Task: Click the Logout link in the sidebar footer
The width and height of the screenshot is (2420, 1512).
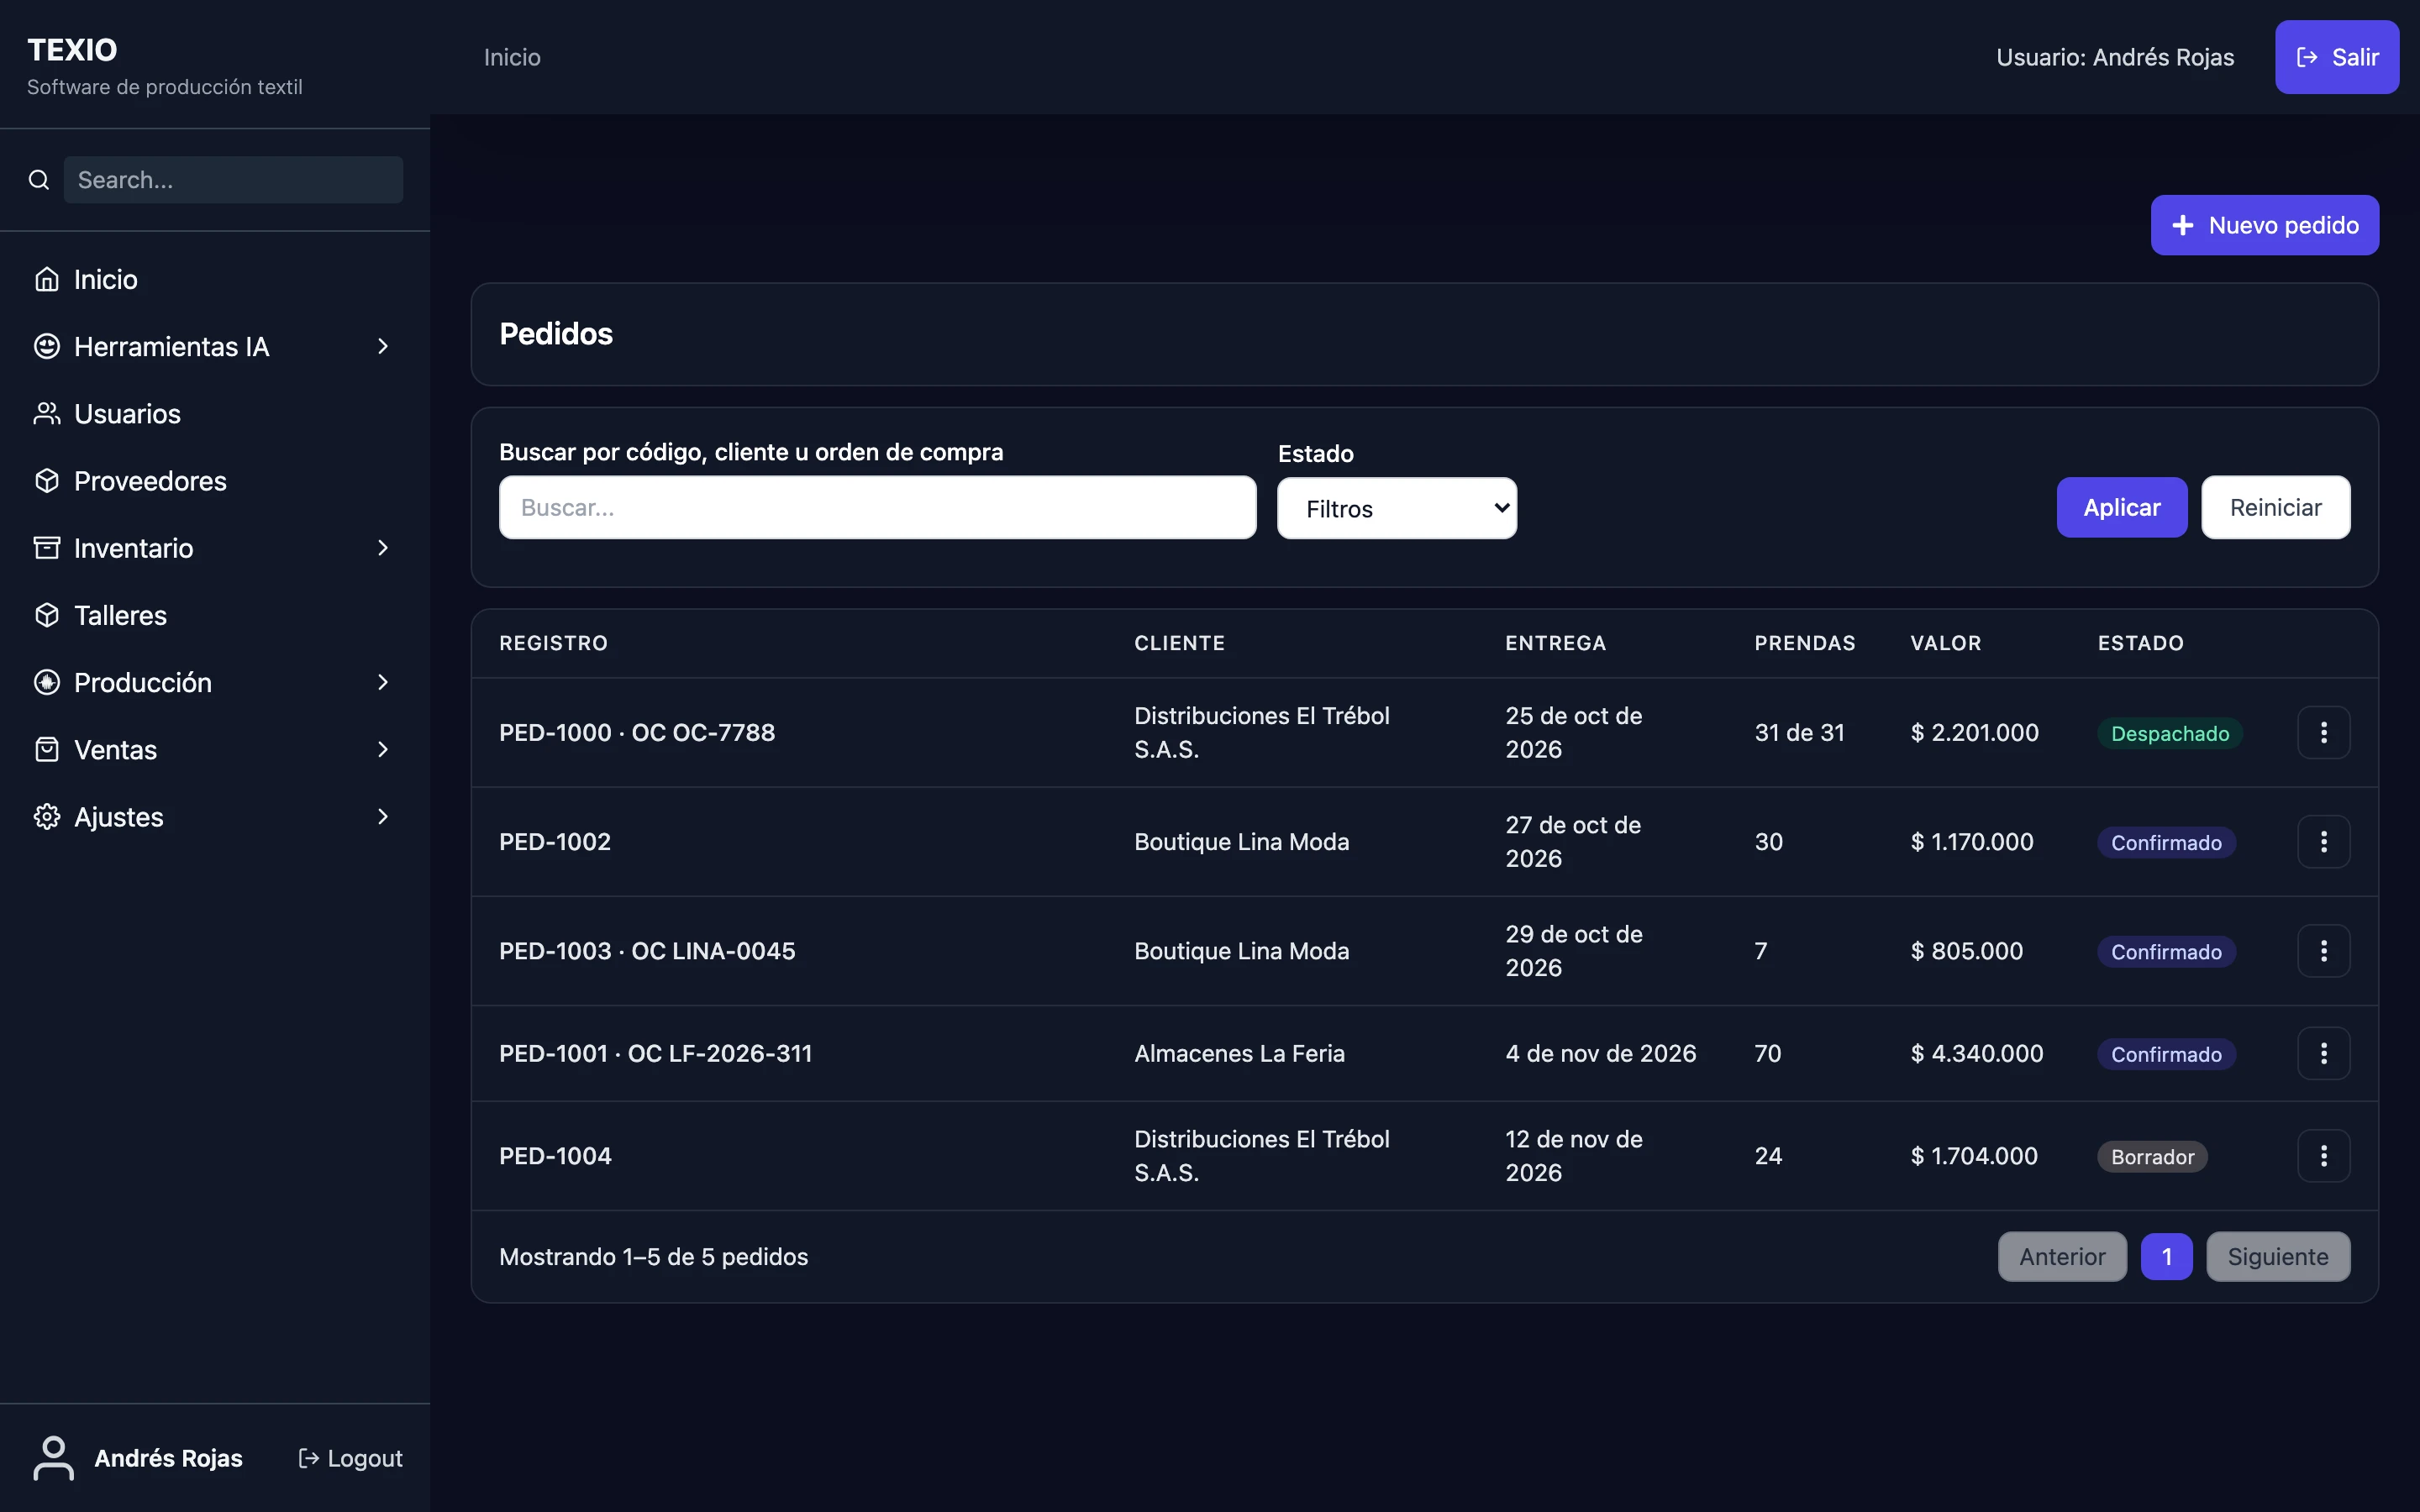Action: click(351, 1458)
